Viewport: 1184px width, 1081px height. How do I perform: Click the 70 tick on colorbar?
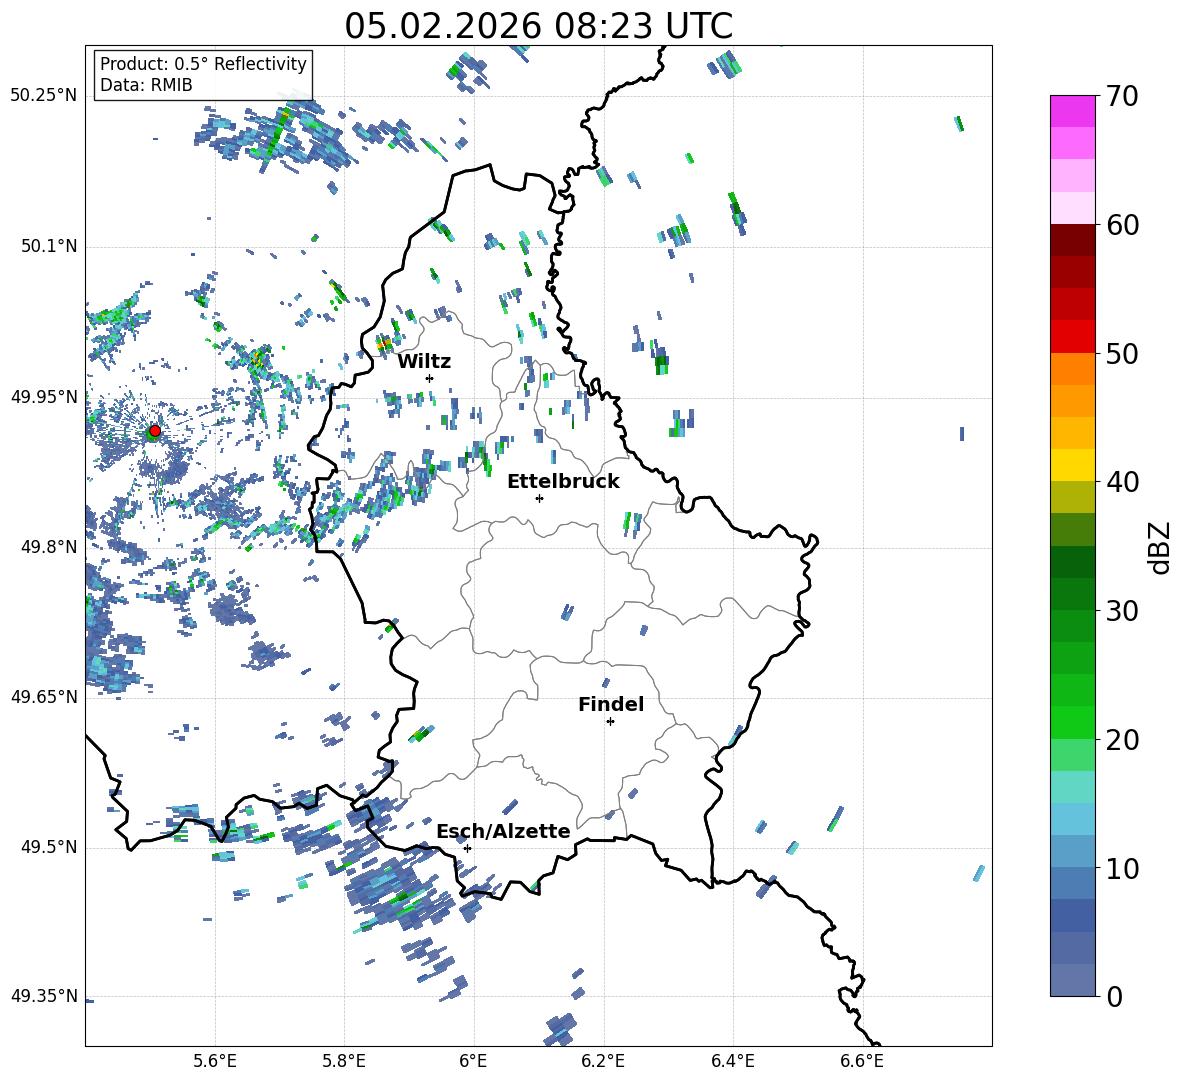tap(1122, 97)
